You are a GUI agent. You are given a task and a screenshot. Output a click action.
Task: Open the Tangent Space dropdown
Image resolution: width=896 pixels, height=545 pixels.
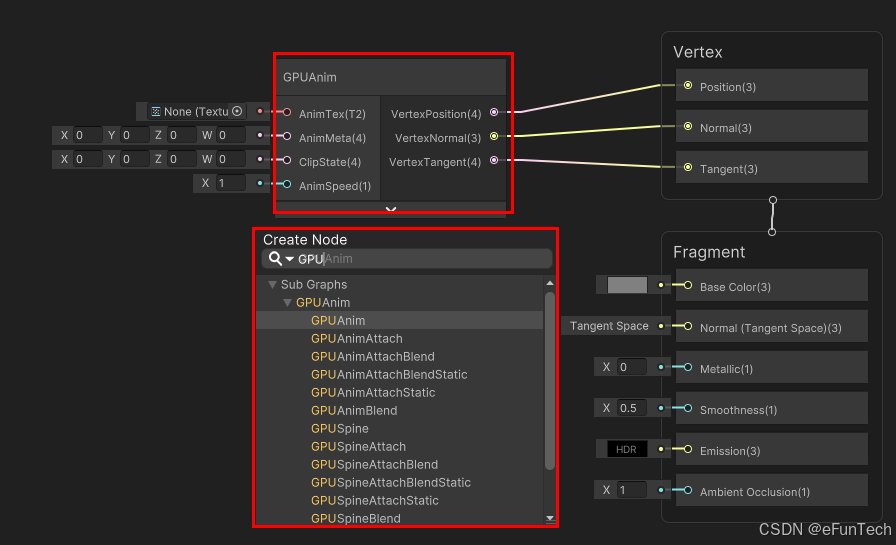(609, 326)
